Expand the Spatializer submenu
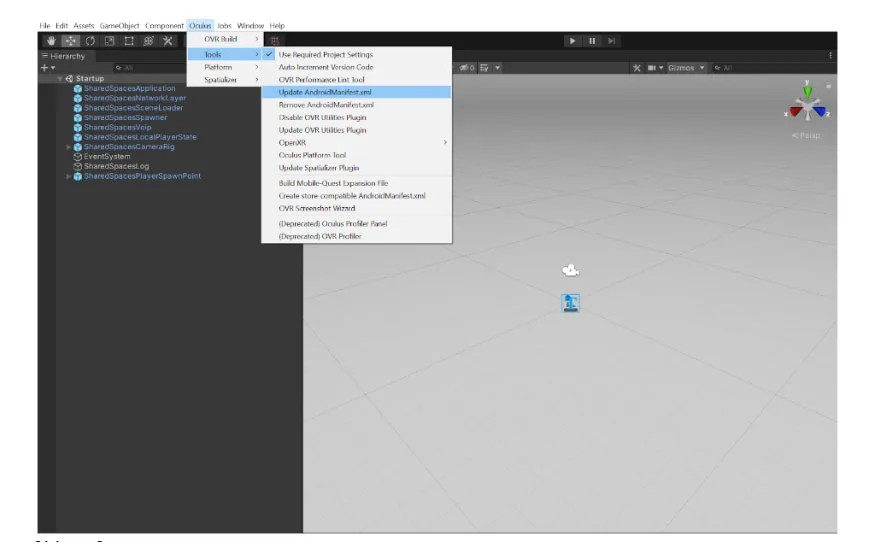The image size is (871, 551). 224,80
